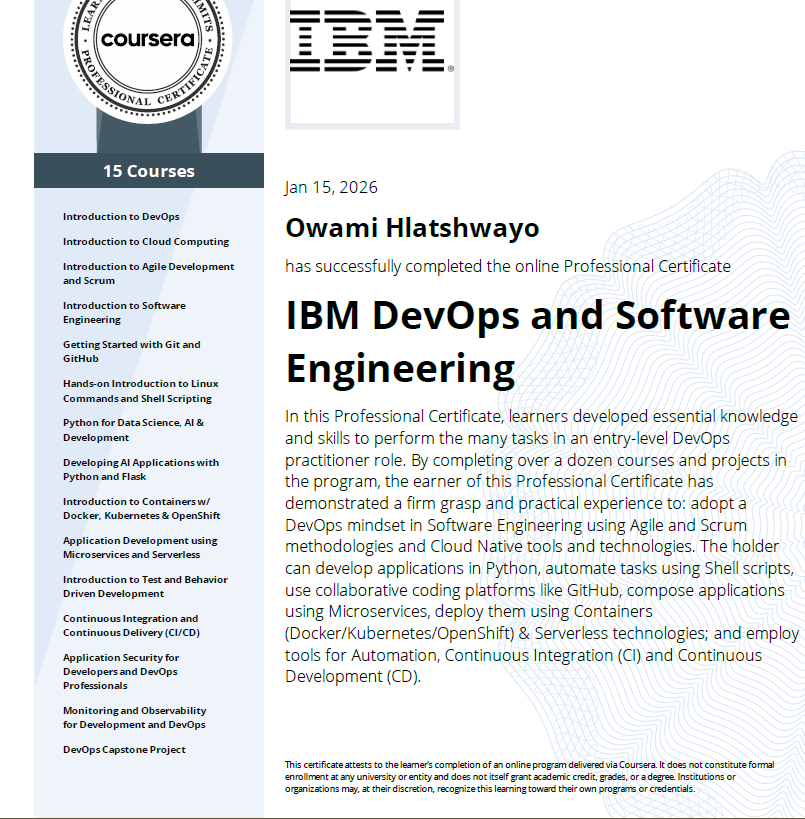Viewport: 805px width, 819px height.
Task: Click Introduction to Test and Behavior Driven Development
Action: 145,587
